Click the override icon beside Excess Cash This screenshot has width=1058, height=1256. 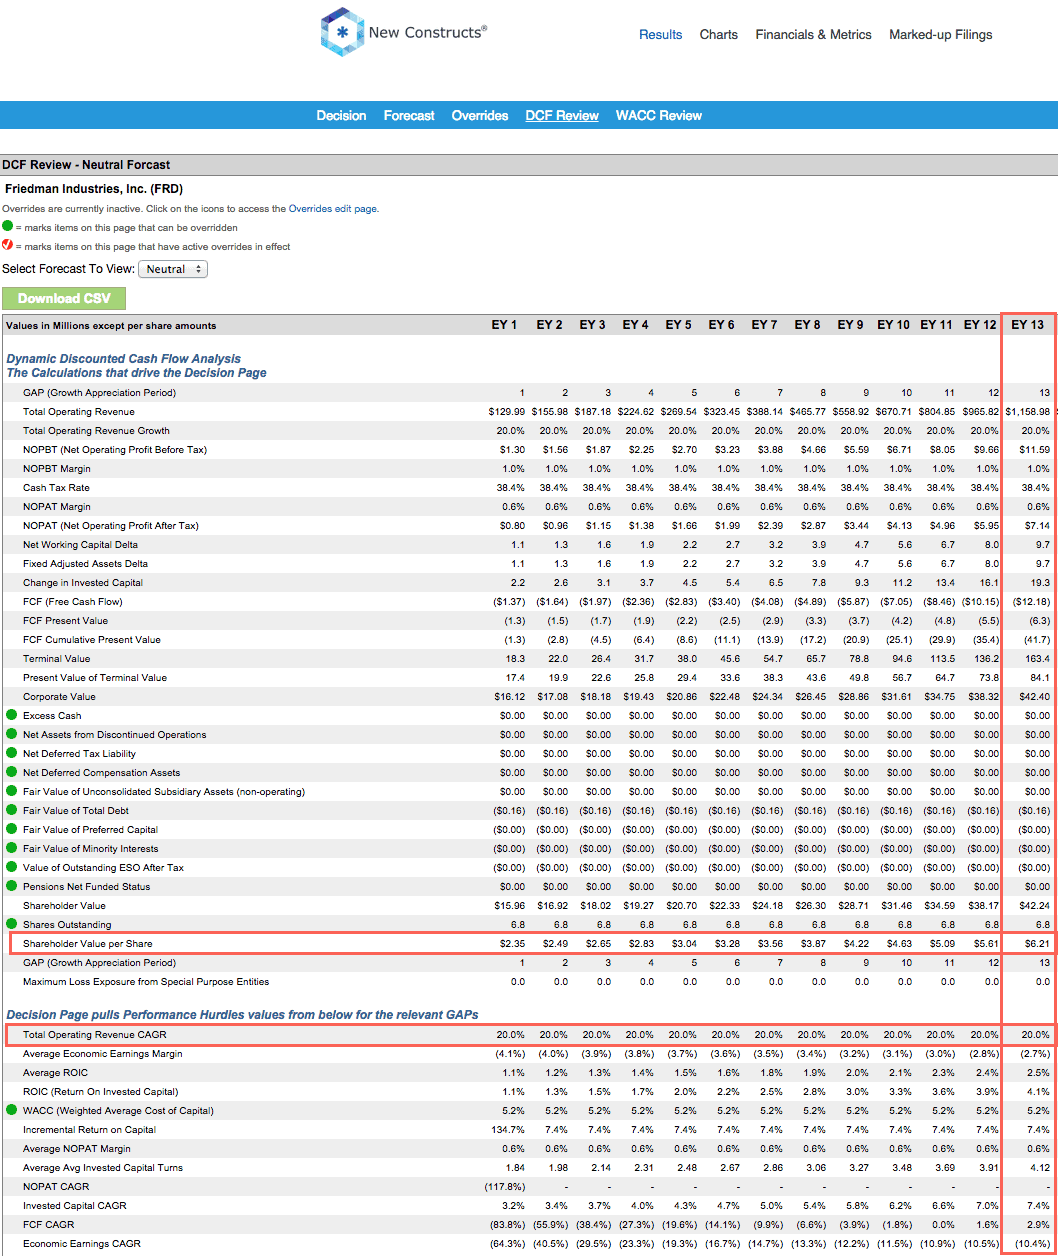(10, 715)
